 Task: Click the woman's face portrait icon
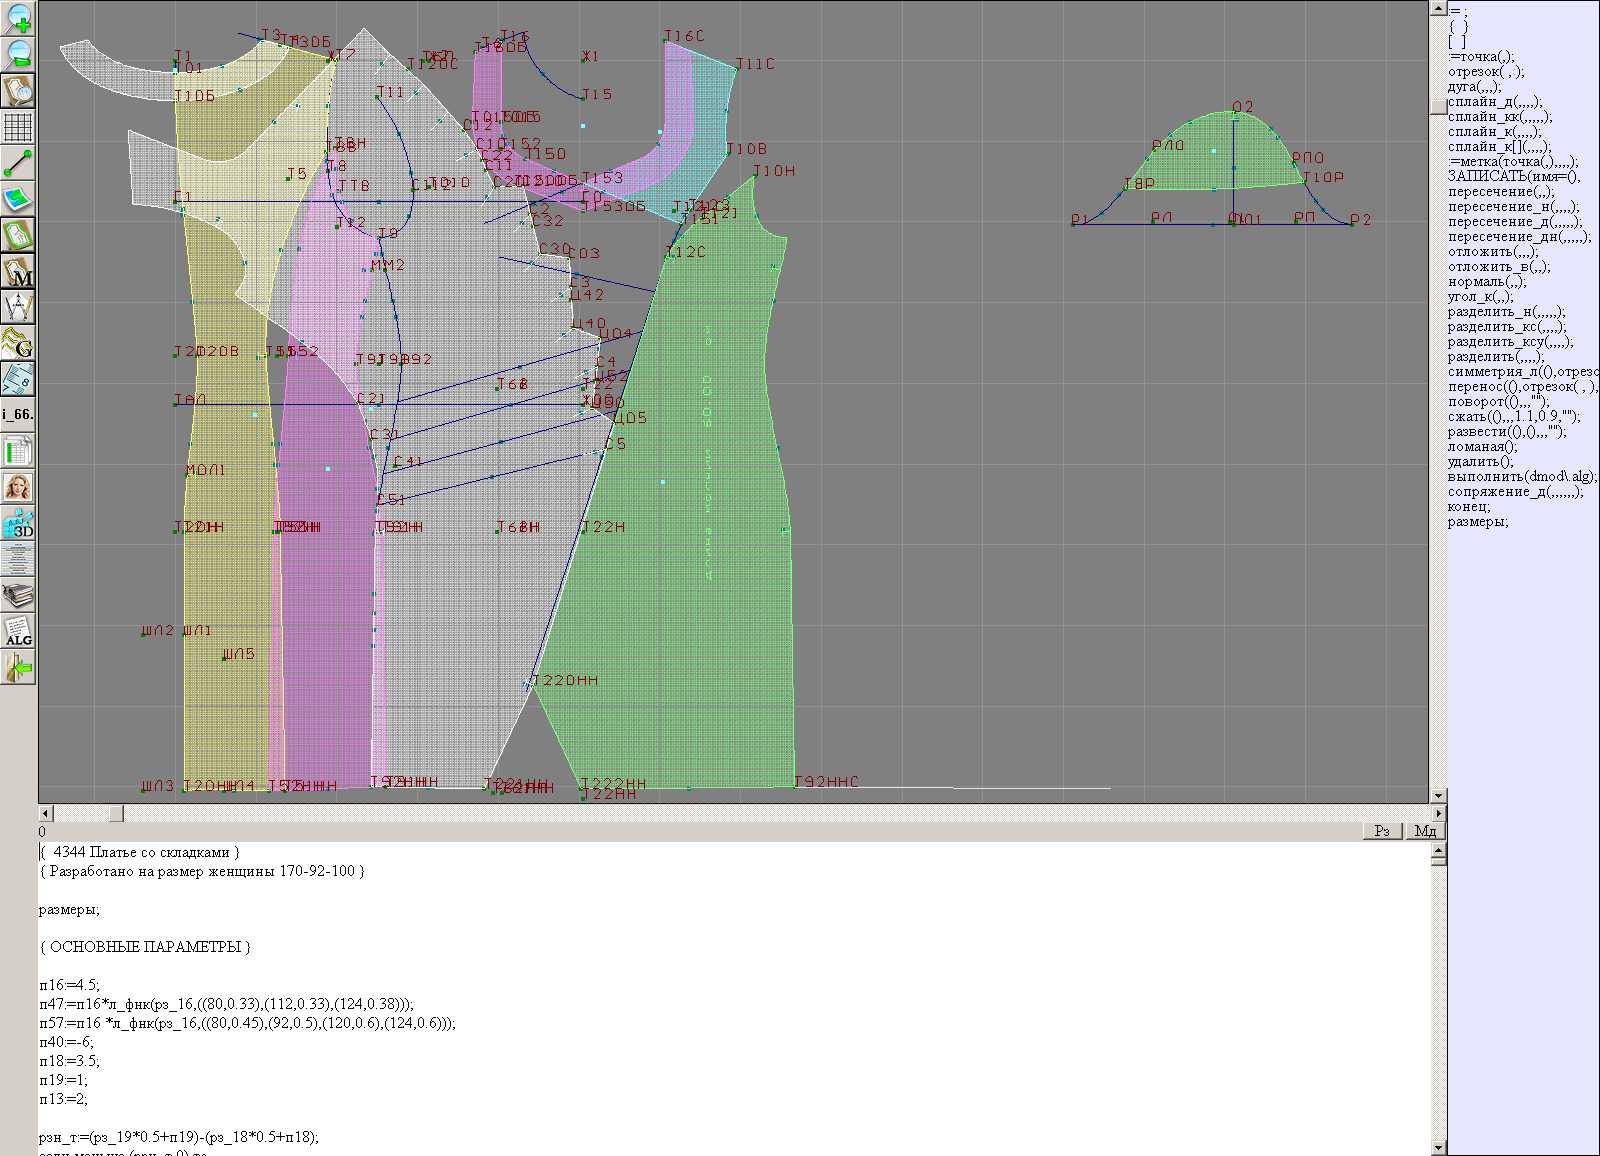[x=18, y=488]
